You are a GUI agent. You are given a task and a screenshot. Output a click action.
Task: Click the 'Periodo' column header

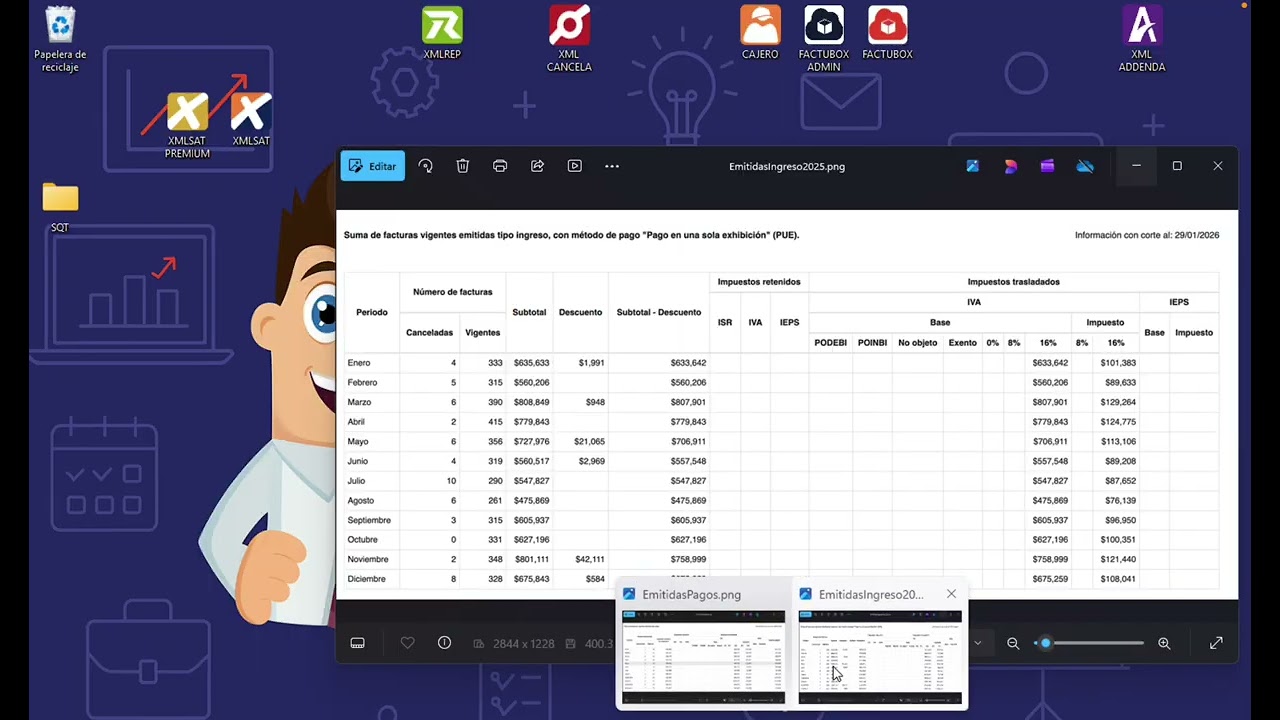tap(372, 312)
